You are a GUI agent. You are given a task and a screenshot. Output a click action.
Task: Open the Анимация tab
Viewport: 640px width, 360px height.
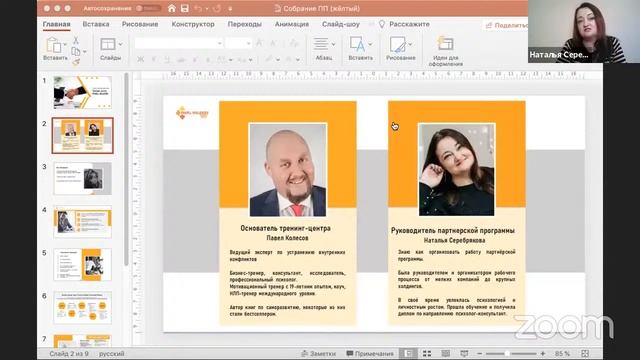(292, 24)
